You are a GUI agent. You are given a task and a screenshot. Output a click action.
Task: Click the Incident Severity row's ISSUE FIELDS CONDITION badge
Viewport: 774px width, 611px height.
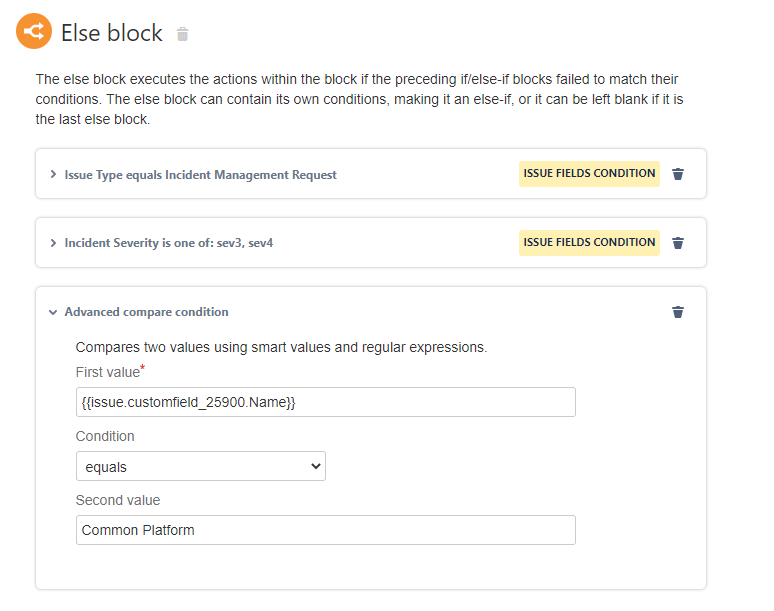(589, 241)
